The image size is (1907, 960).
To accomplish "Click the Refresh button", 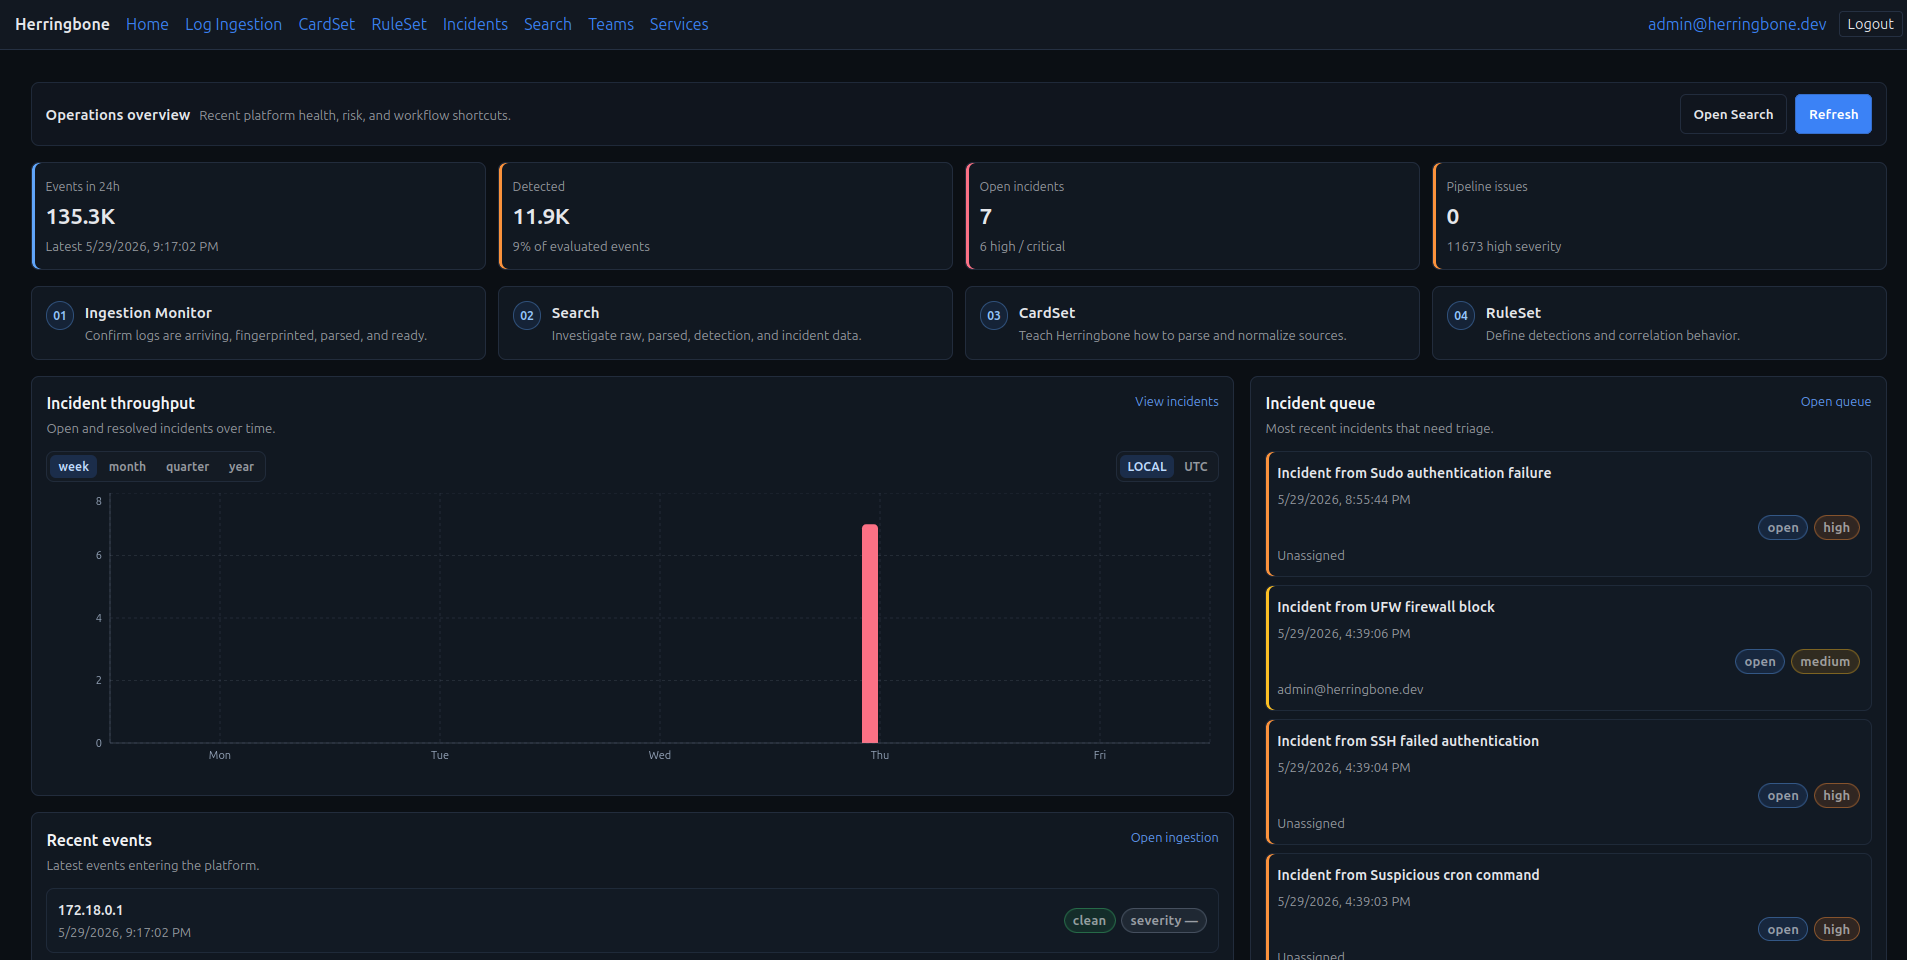I will [1833, 114].
